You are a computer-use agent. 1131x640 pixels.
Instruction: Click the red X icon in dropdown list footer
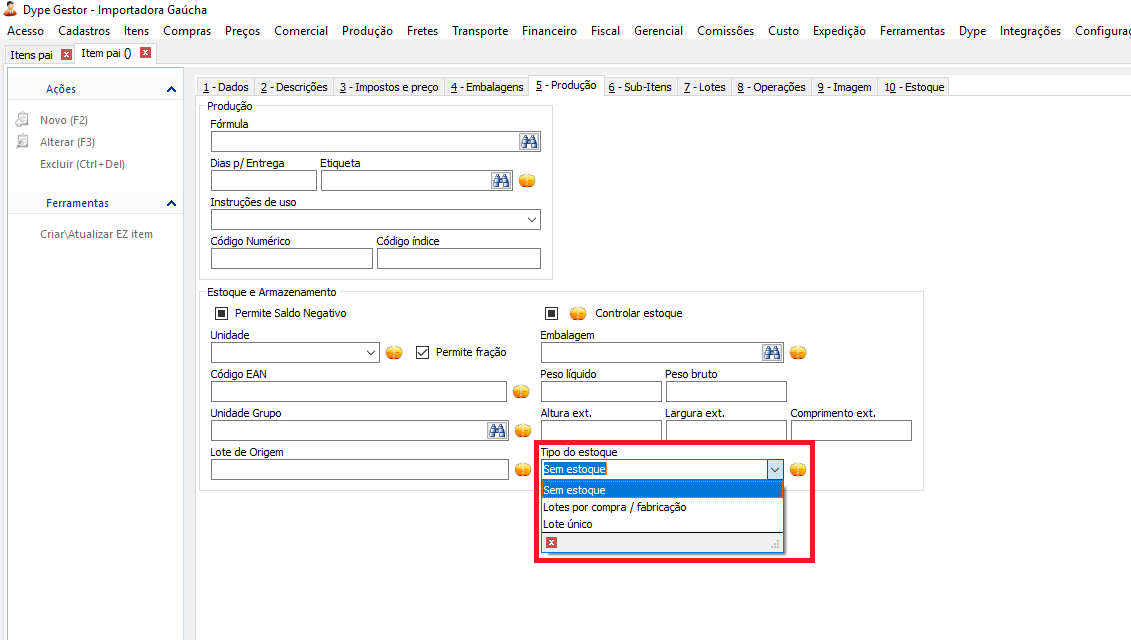pos(551,543)
